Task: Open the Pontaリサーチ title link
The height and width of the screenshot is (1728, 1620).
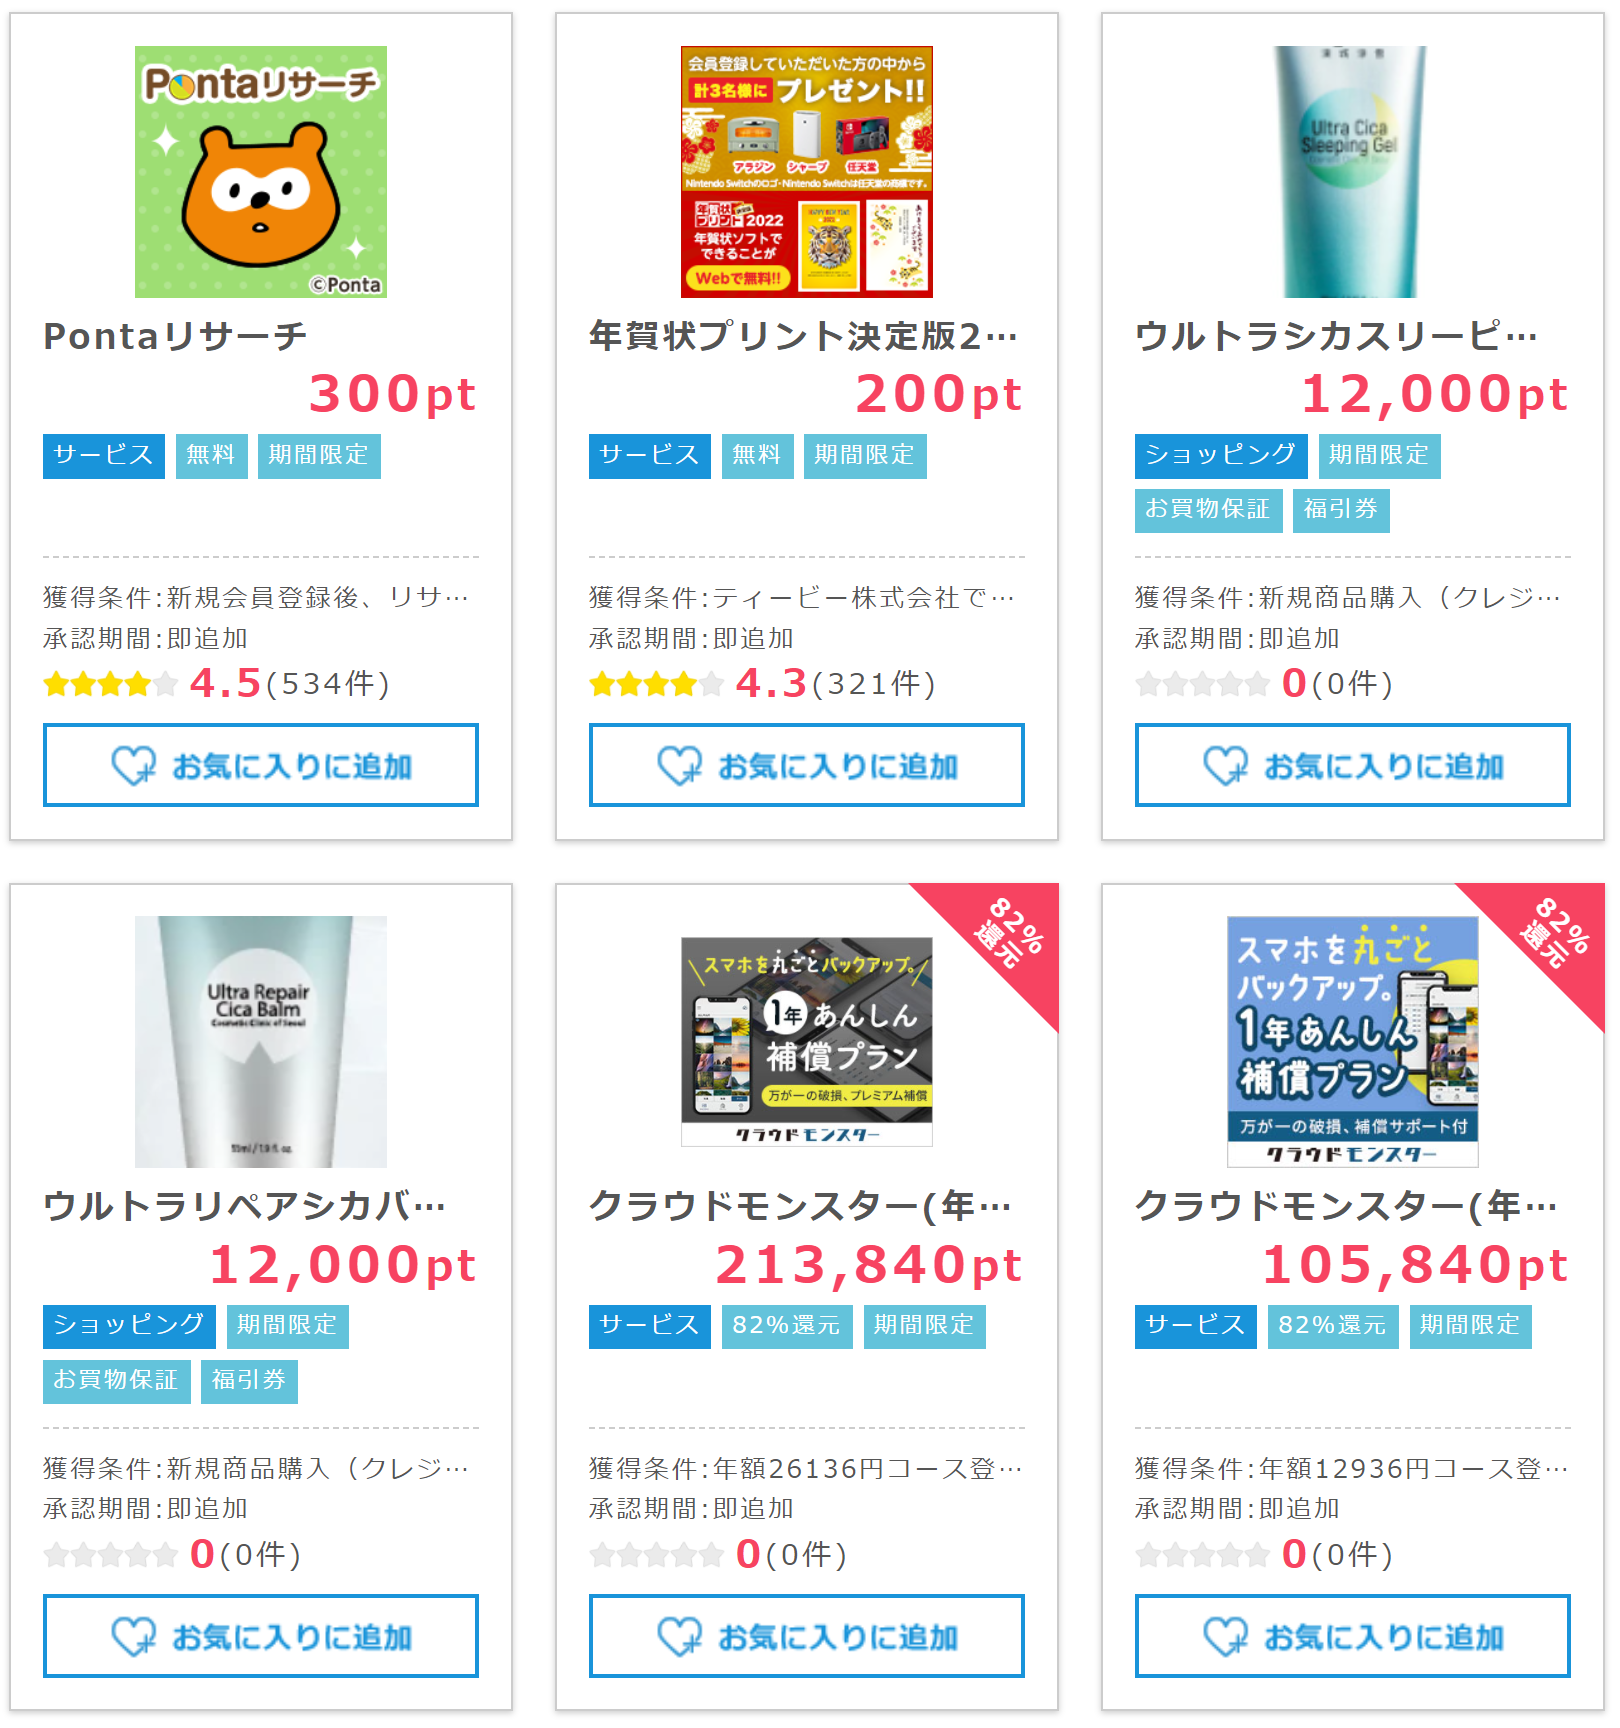Action: tap(175, 337)
